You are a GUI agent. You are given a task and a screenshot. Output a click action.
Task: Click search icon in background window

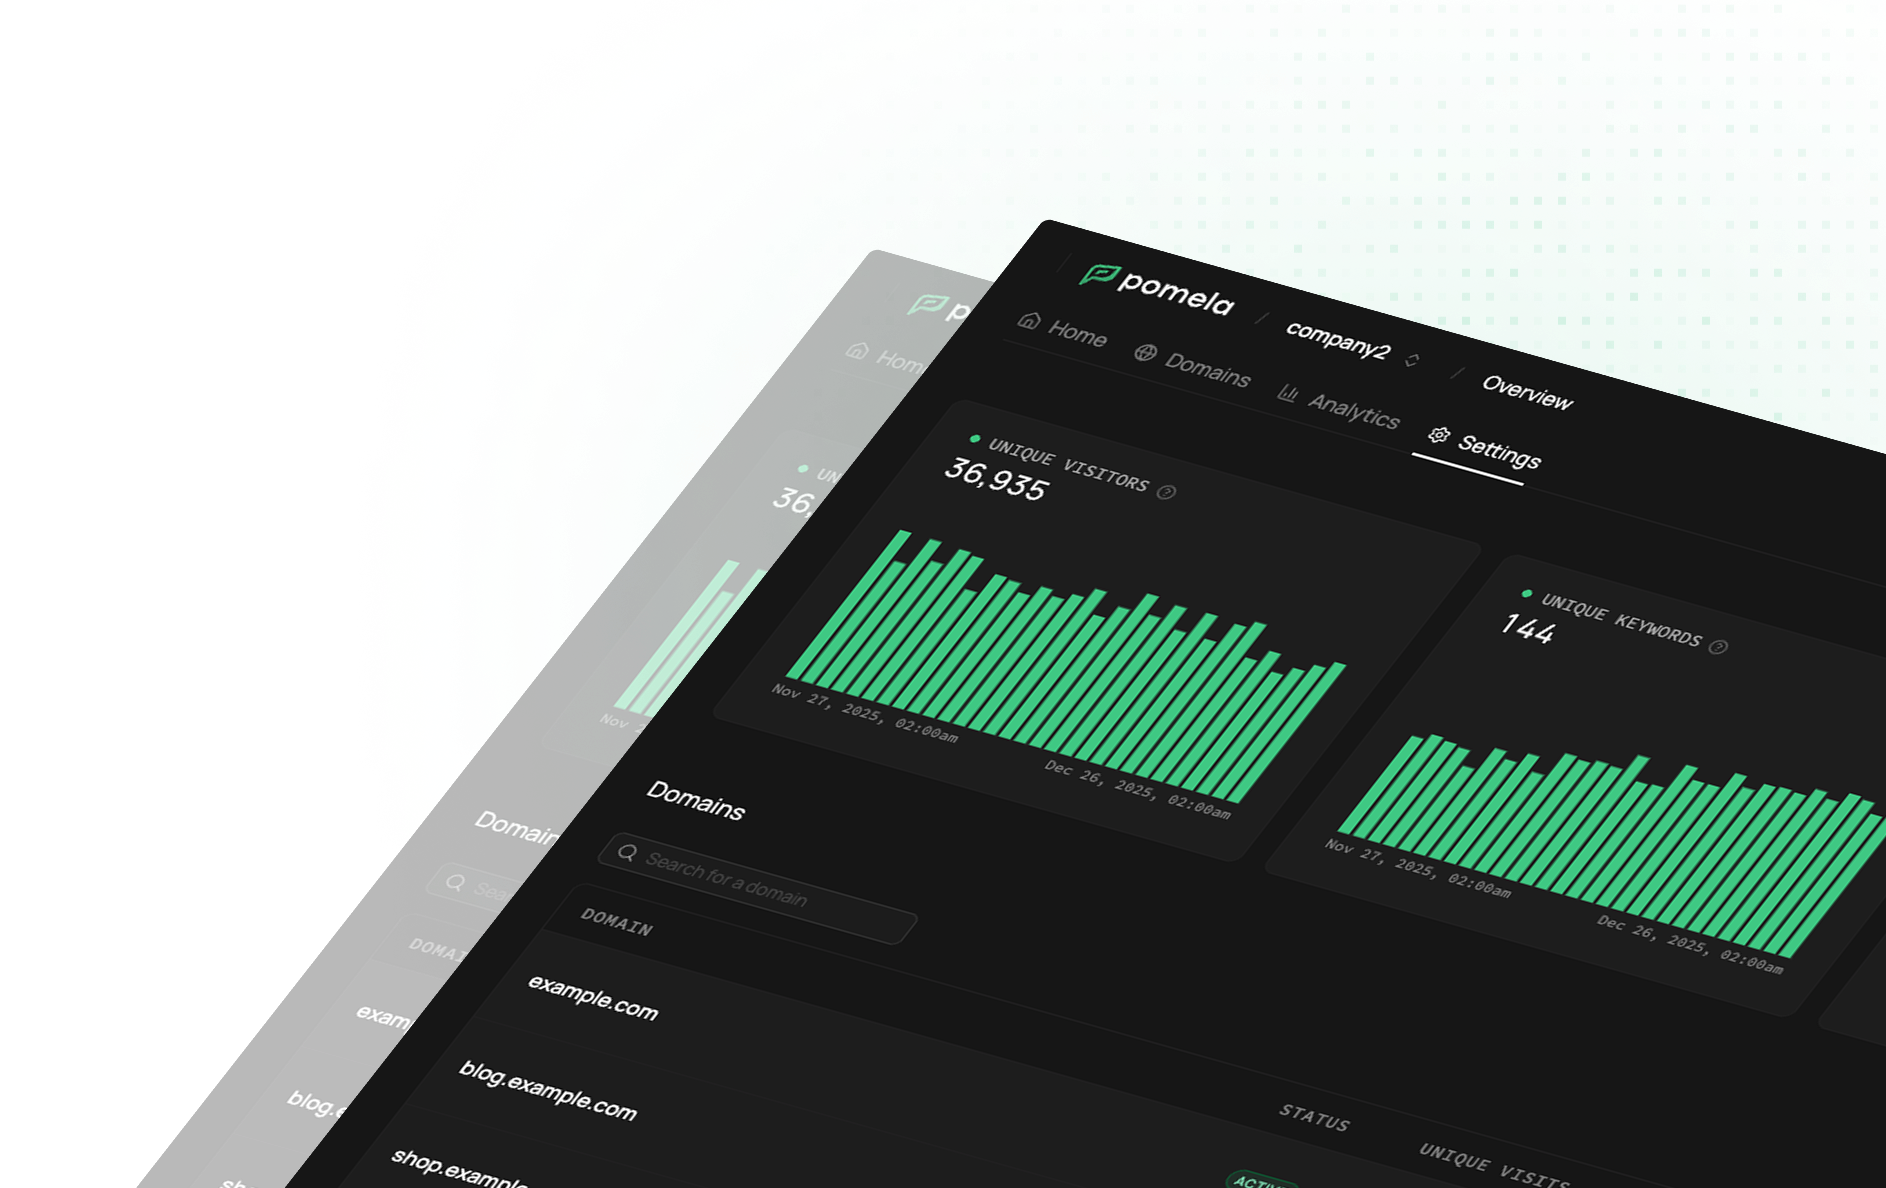(x=455, y=882)
